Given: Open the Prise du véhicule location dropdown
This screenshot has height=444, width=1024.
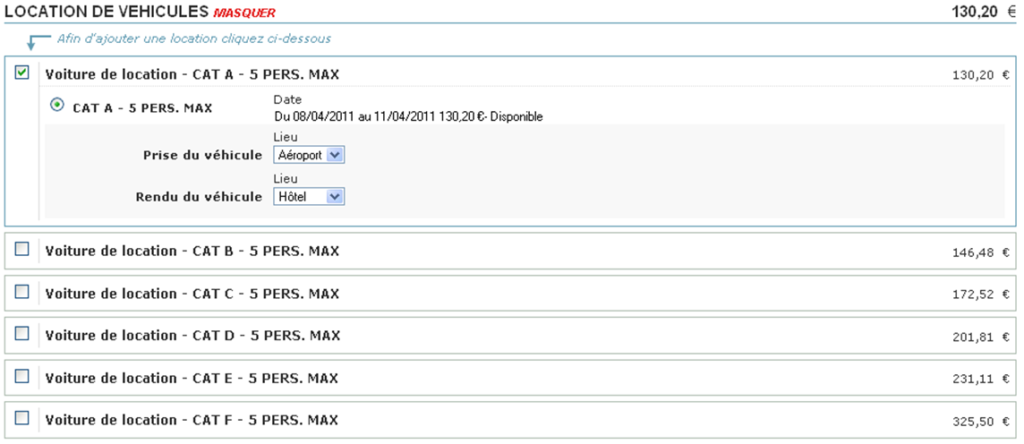Looking at the screenshot, I should click(x=309, y=155).
